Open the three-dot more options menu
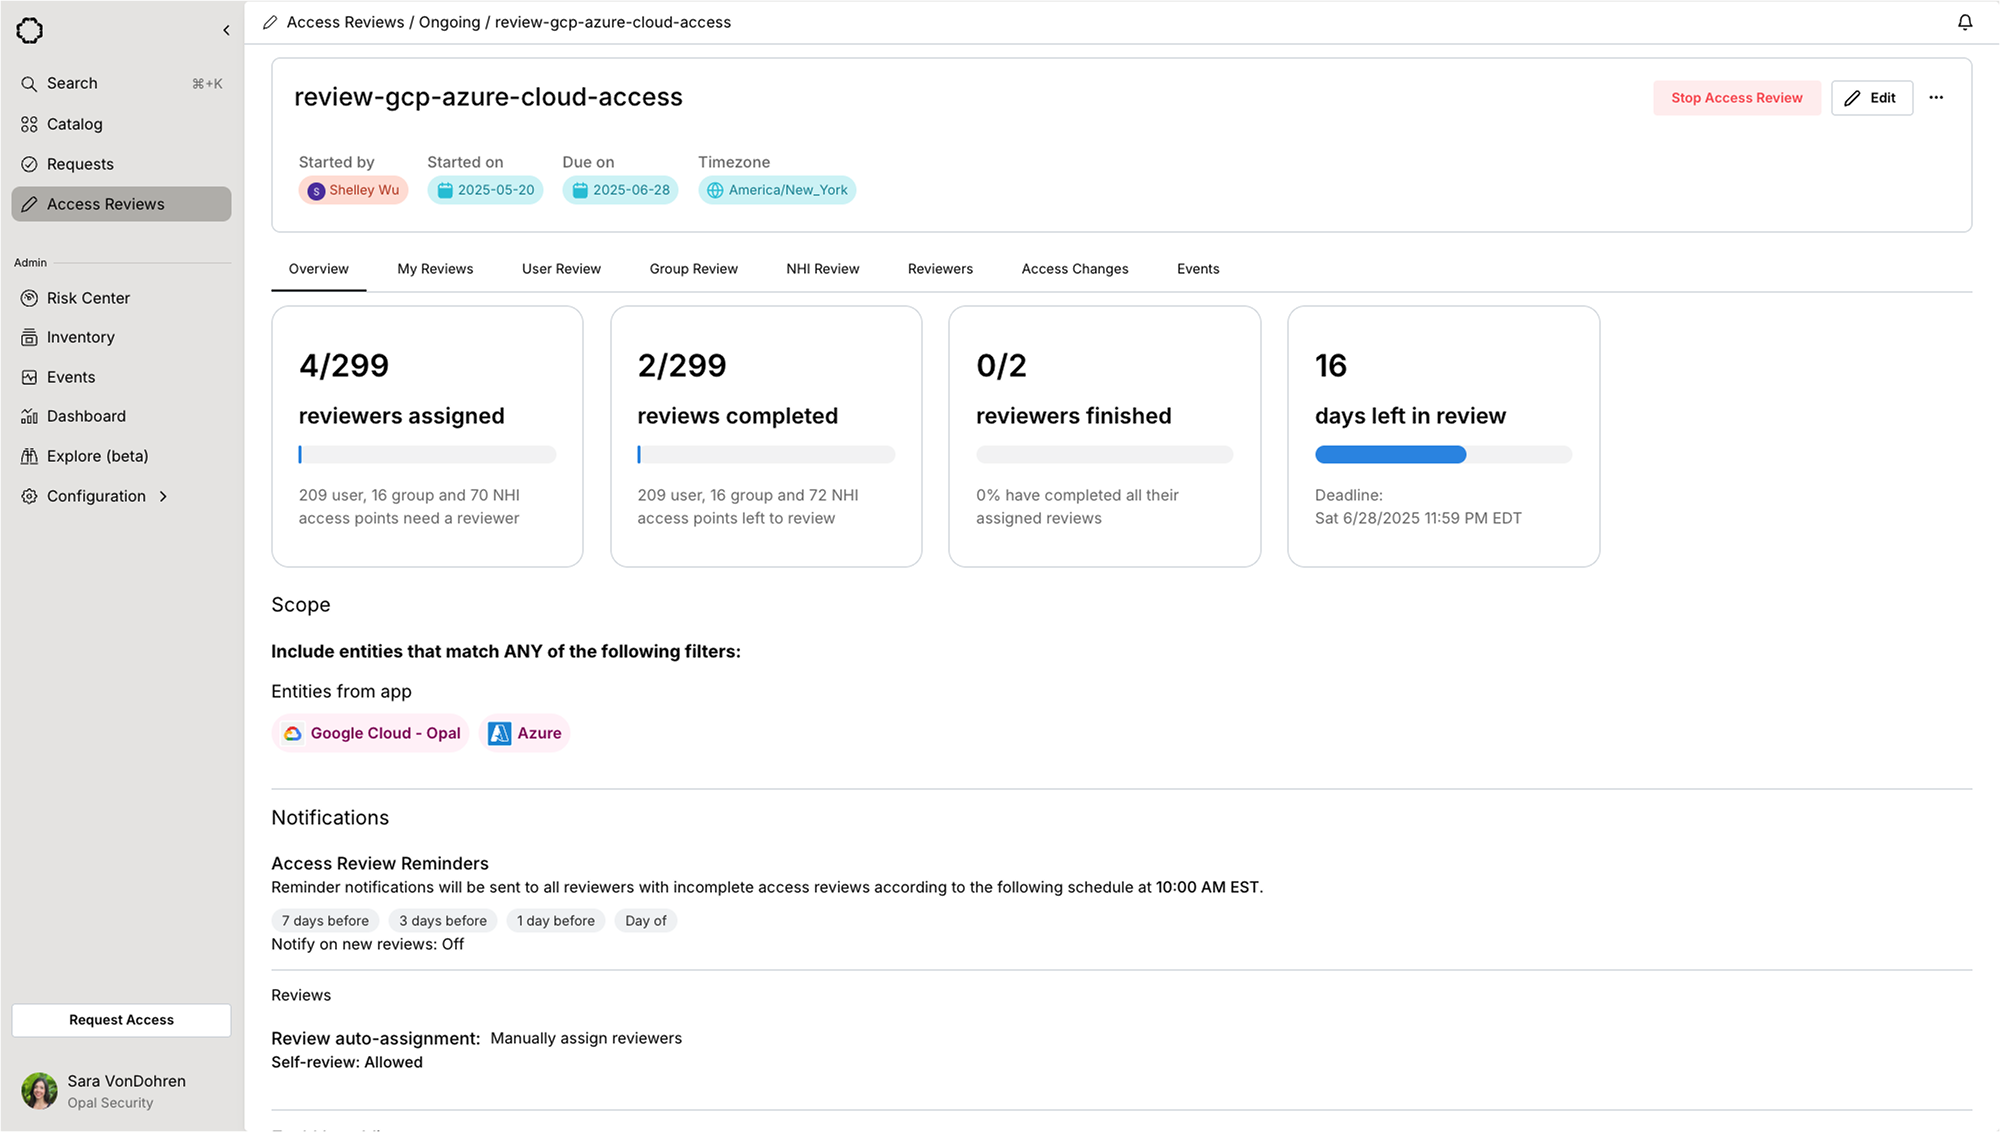This screenshot has width=2000, height=1132. (x=1936, y=98)
